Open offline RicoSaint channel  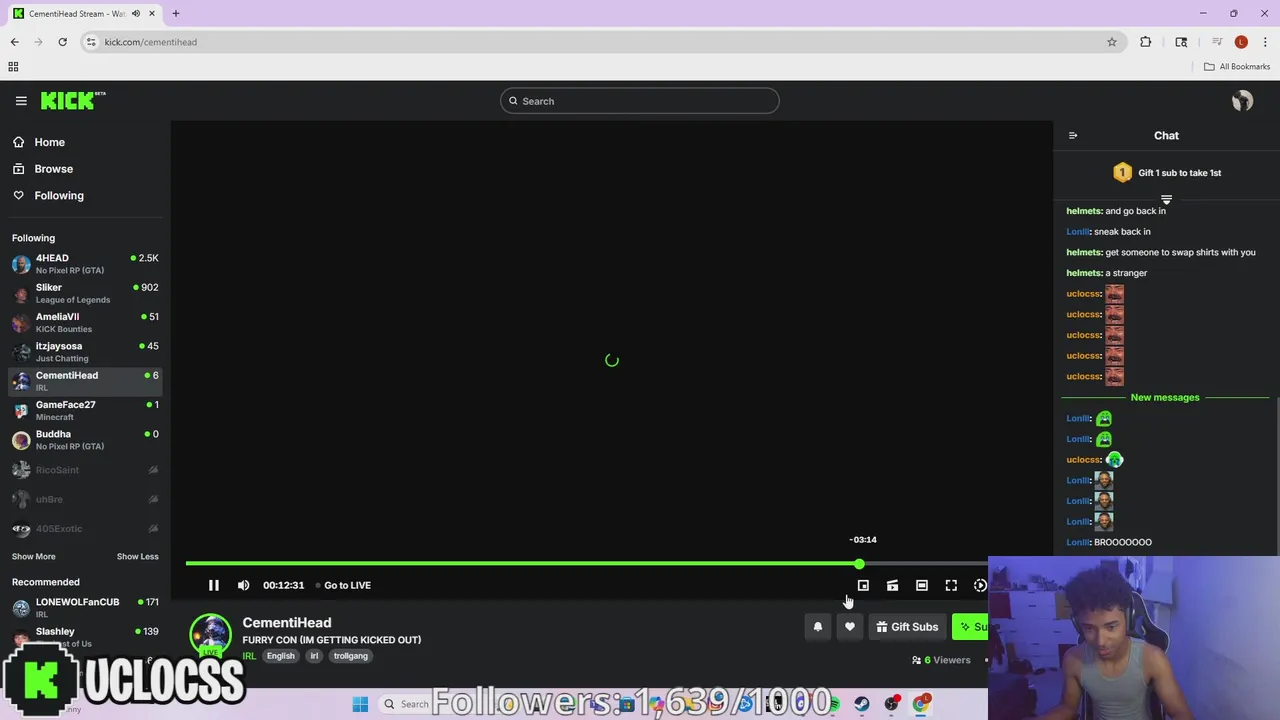[85, 470]
